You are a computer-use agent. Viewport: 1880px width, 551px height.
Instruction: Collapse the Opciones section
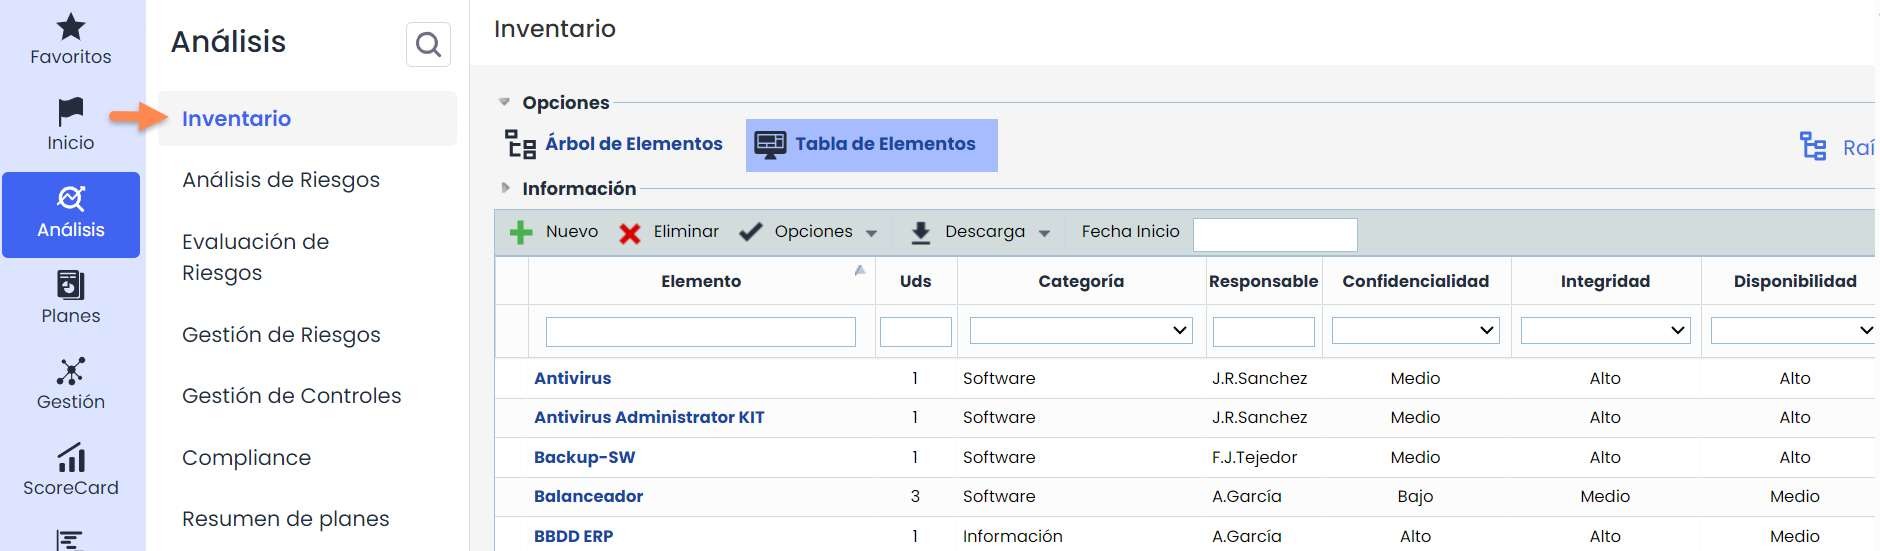[505, 102]
